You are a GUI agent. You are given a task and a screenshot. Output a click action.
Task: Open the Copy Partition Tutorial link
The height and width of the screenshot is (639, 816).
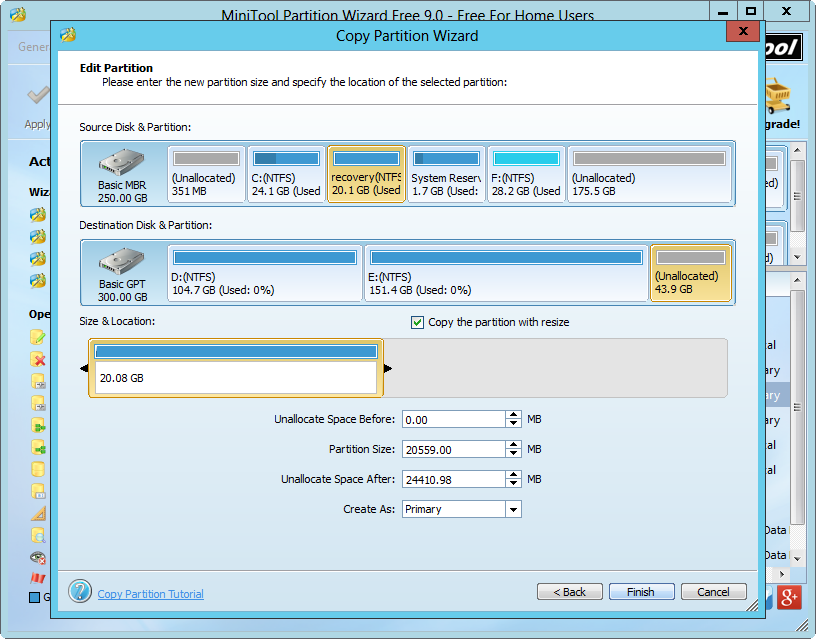click(x=150, y=594)
